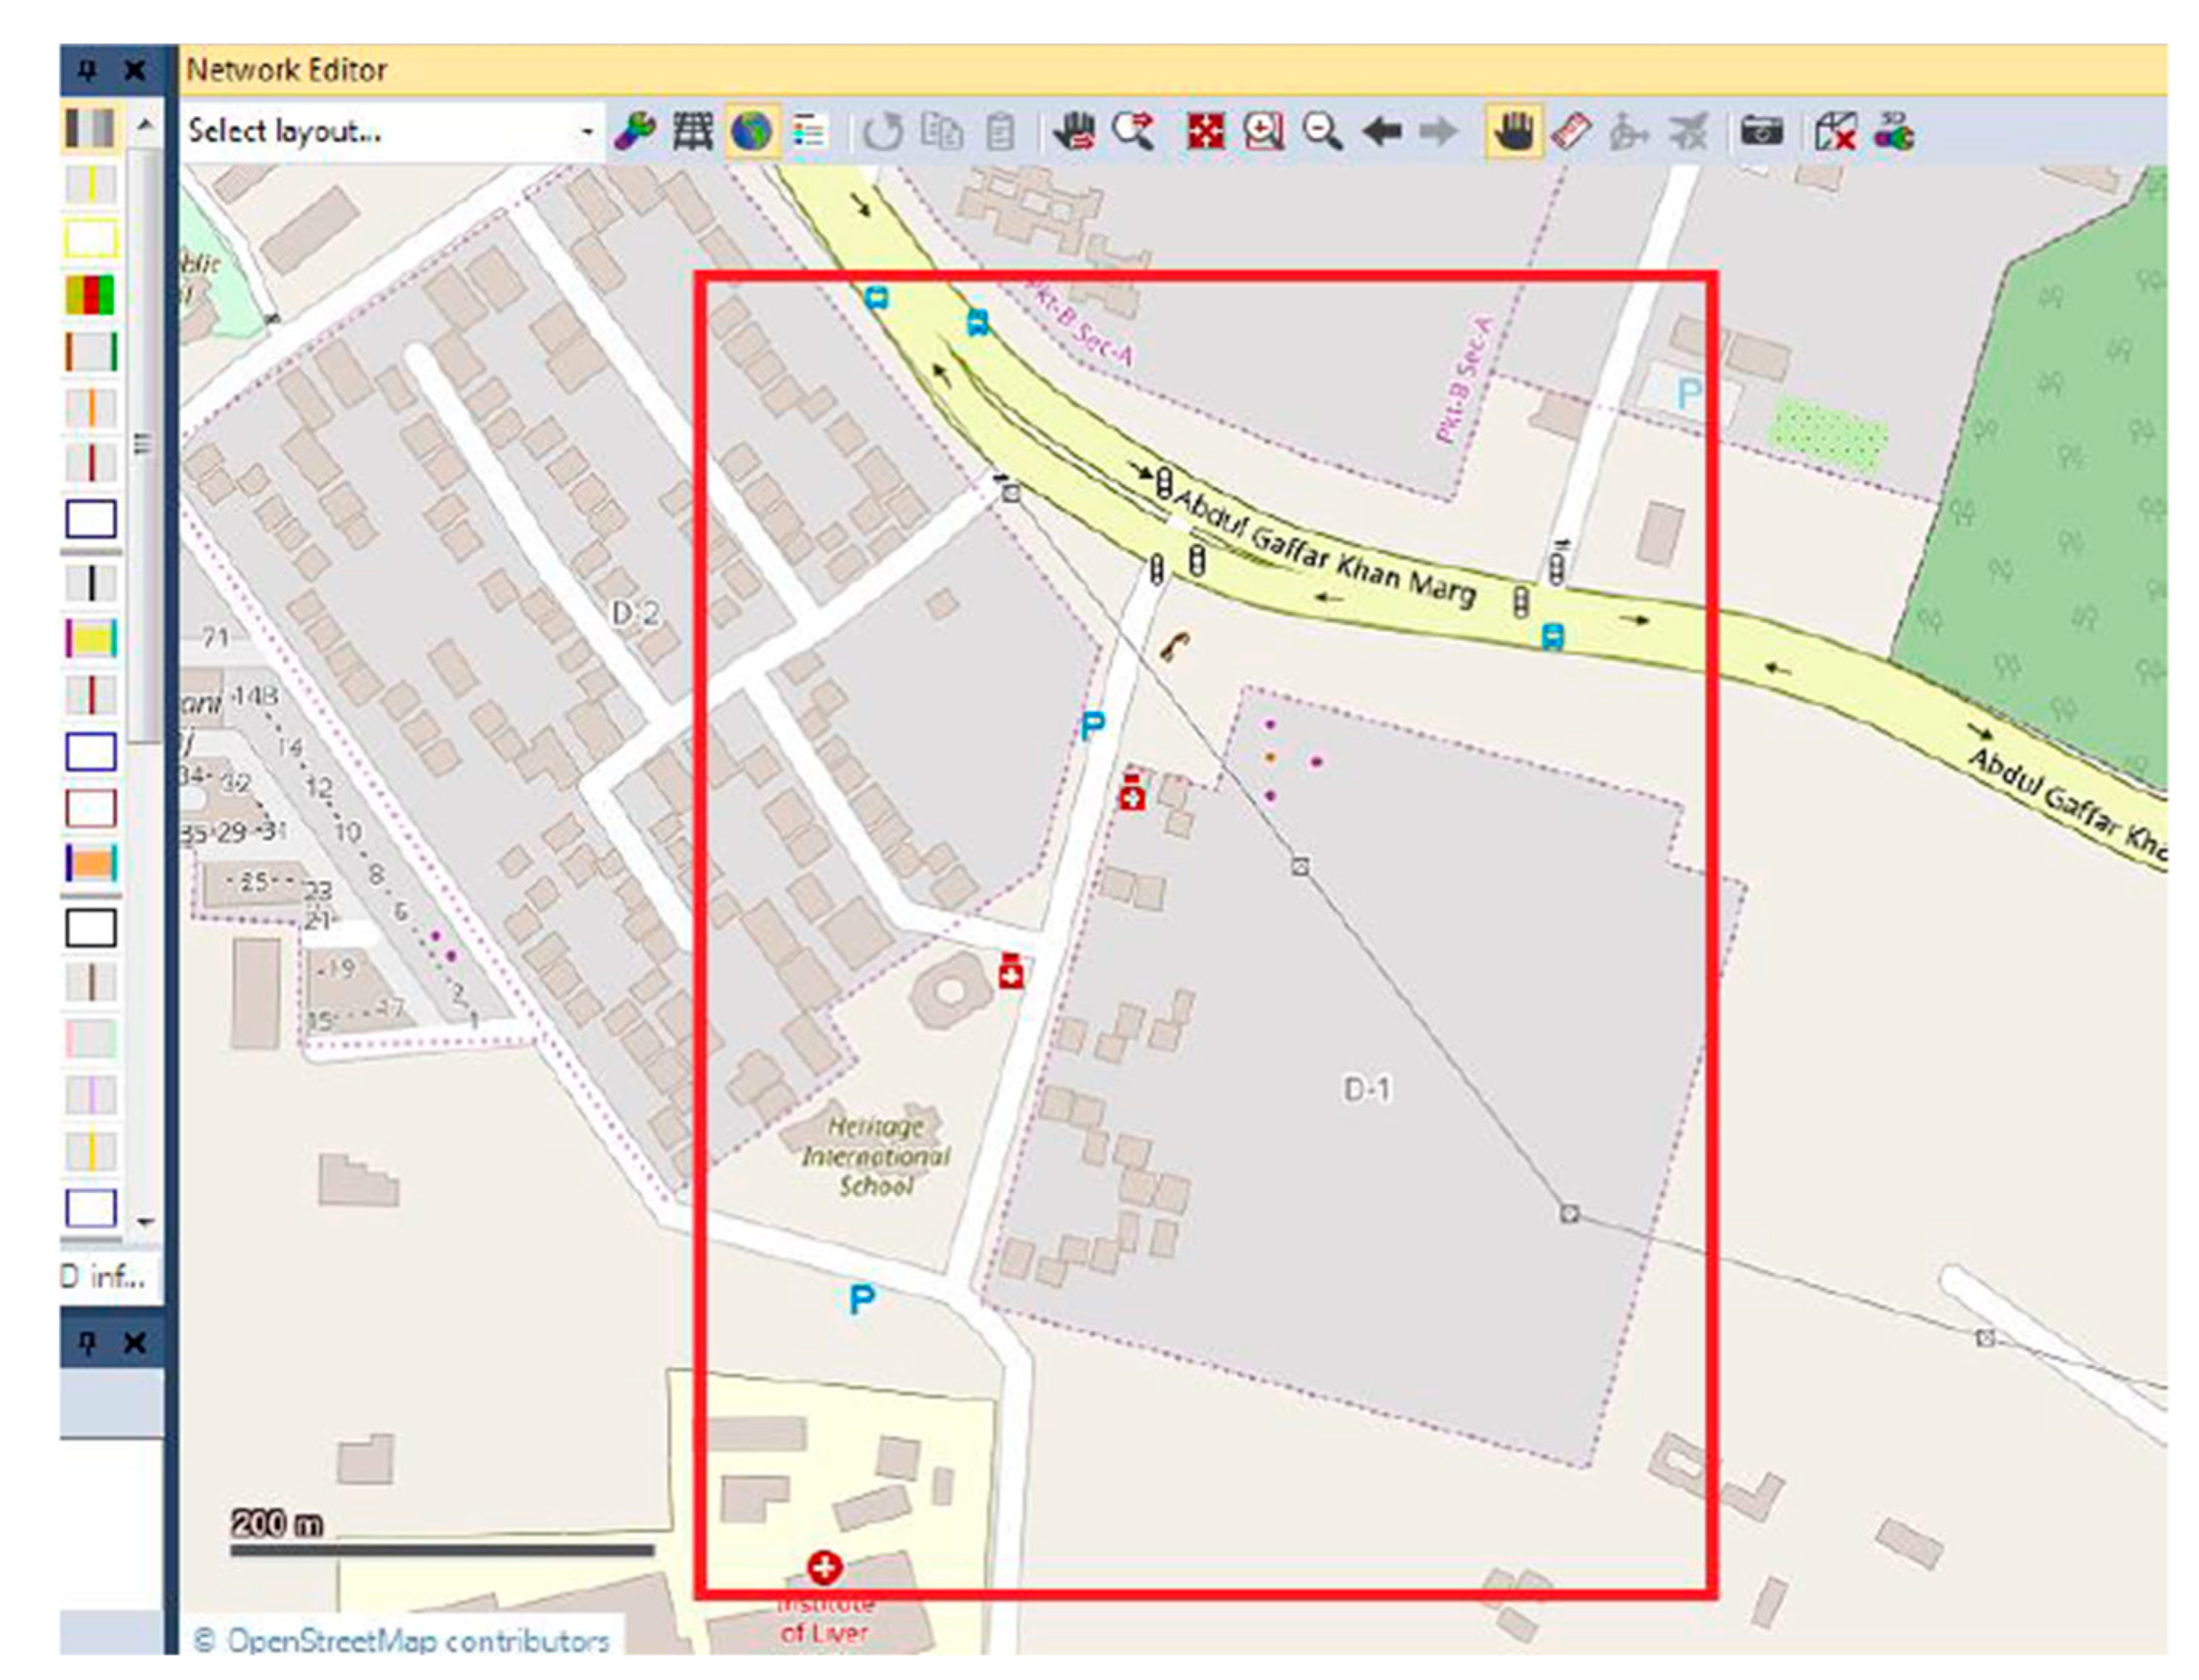The height and width of the screenshot is (1680, 2199).
Task: Select the ruler measure distance tool
Action: click(1571, 131)
